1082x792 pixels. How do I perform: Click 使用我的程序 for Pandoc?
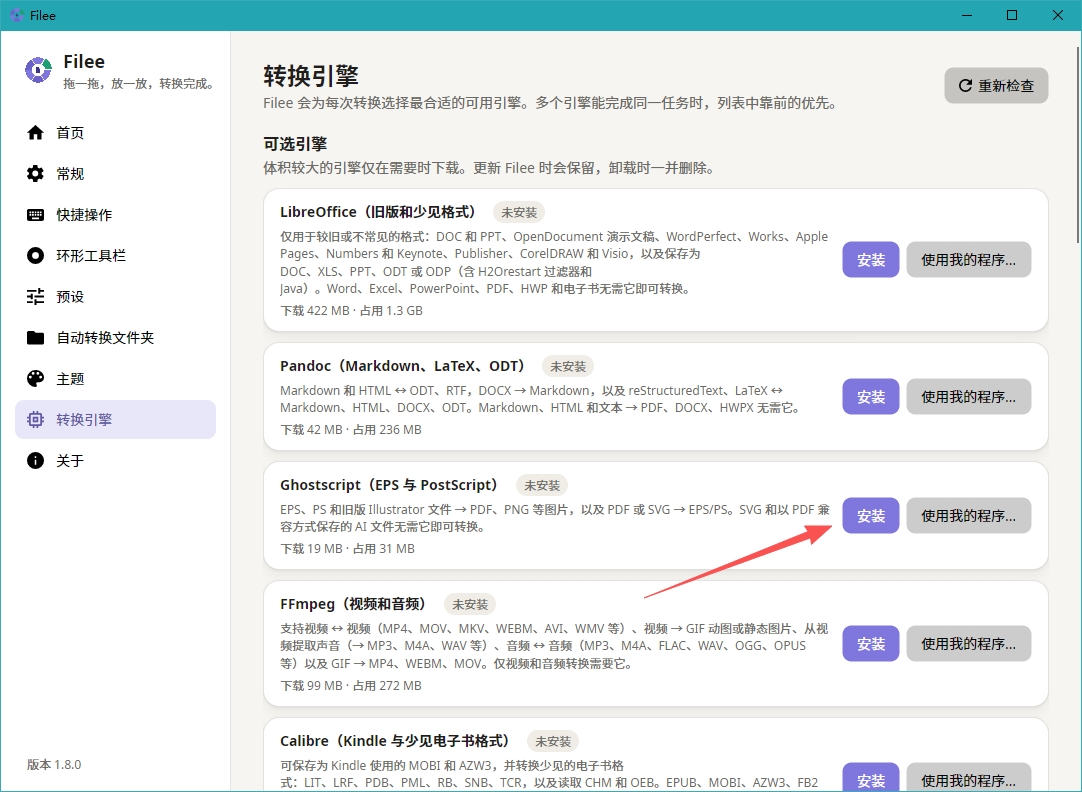[968, 397]
